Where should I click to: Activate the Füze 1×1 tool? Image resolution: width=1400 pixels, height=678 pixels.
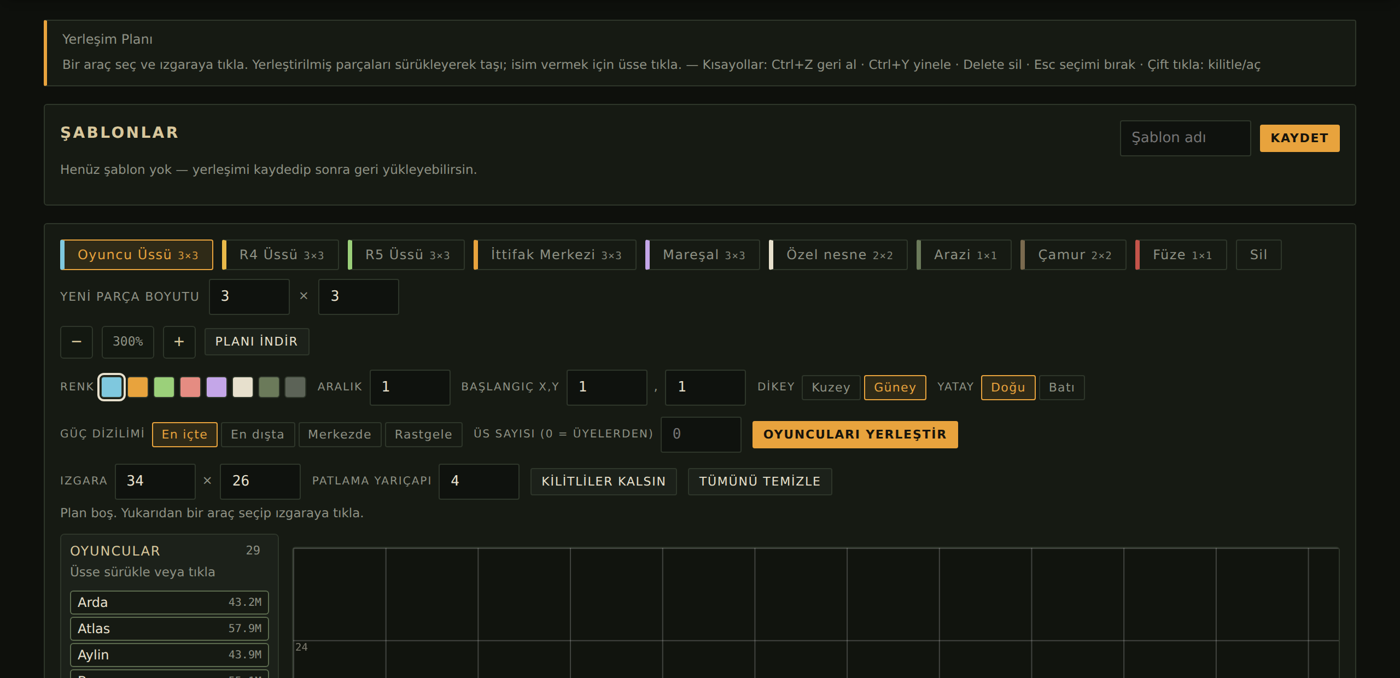coord(1181,255)
